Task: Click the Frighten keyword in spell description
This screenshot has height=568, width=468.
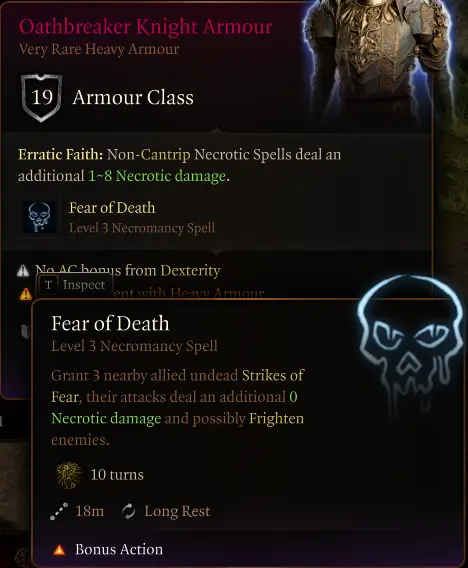Action: [276, 419]
